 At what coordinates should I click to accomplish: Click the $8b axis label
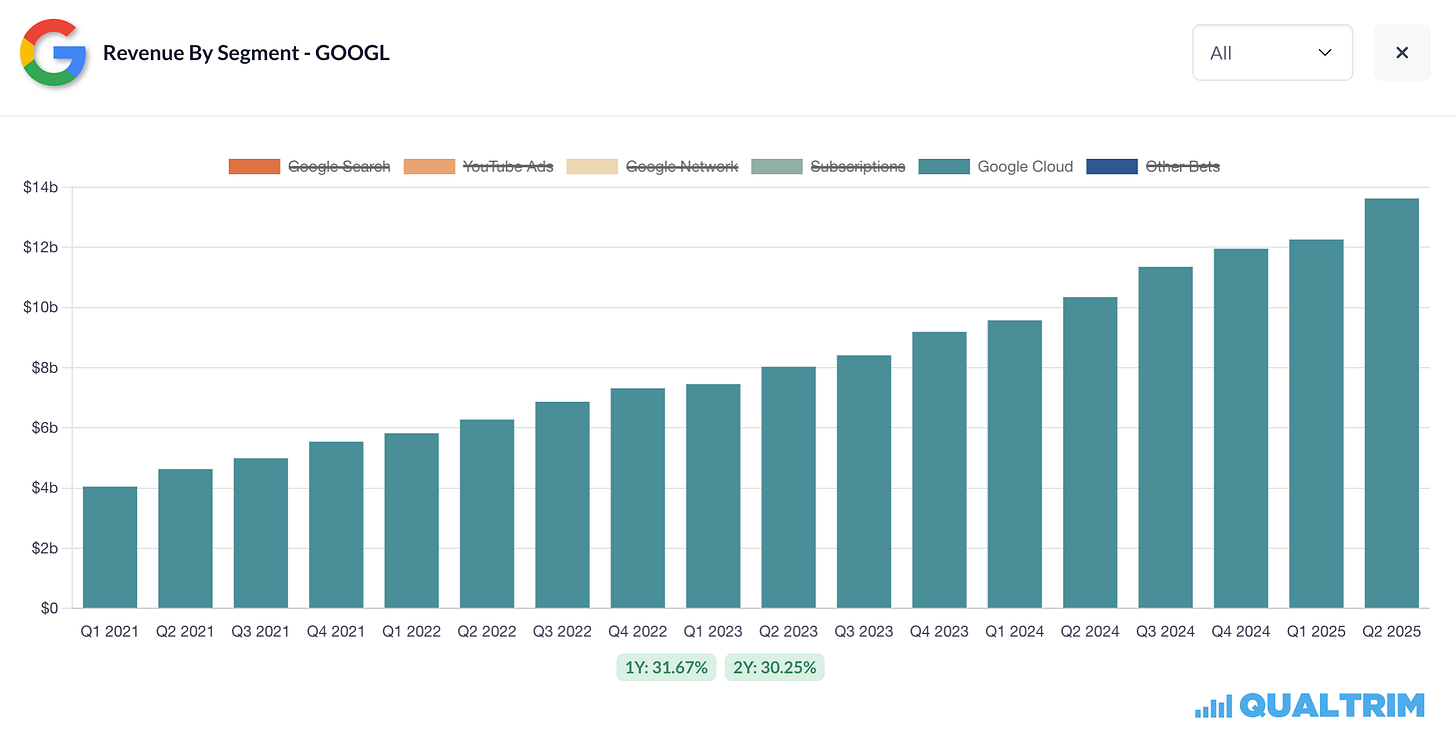pyautogui.click(x=45, y=368)
